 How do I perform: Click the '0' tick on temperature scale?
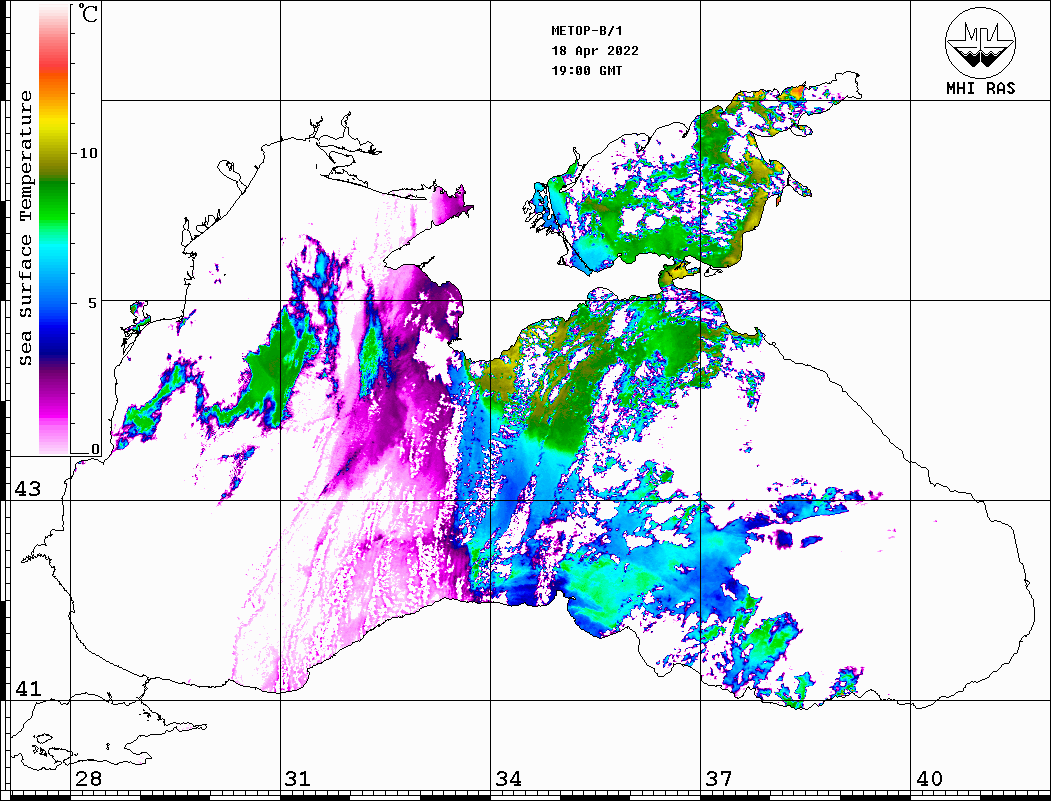pos(95,449)
